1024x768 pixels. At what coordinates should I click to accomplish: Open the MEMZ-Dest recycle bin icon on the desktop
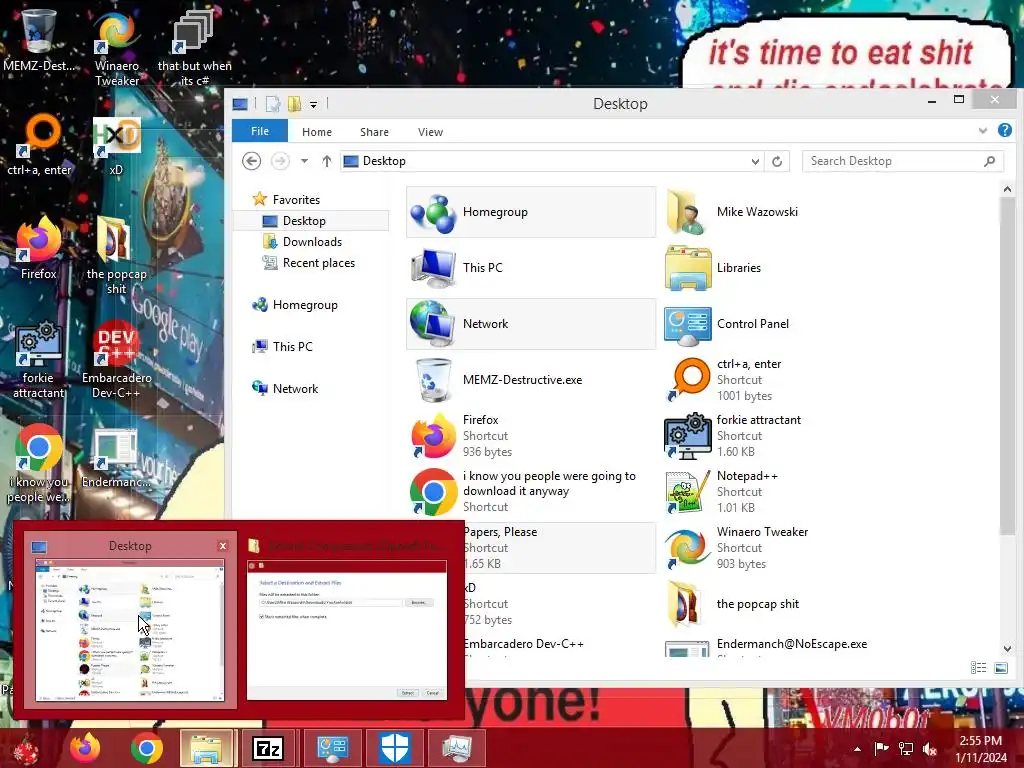tap(39, 39)
